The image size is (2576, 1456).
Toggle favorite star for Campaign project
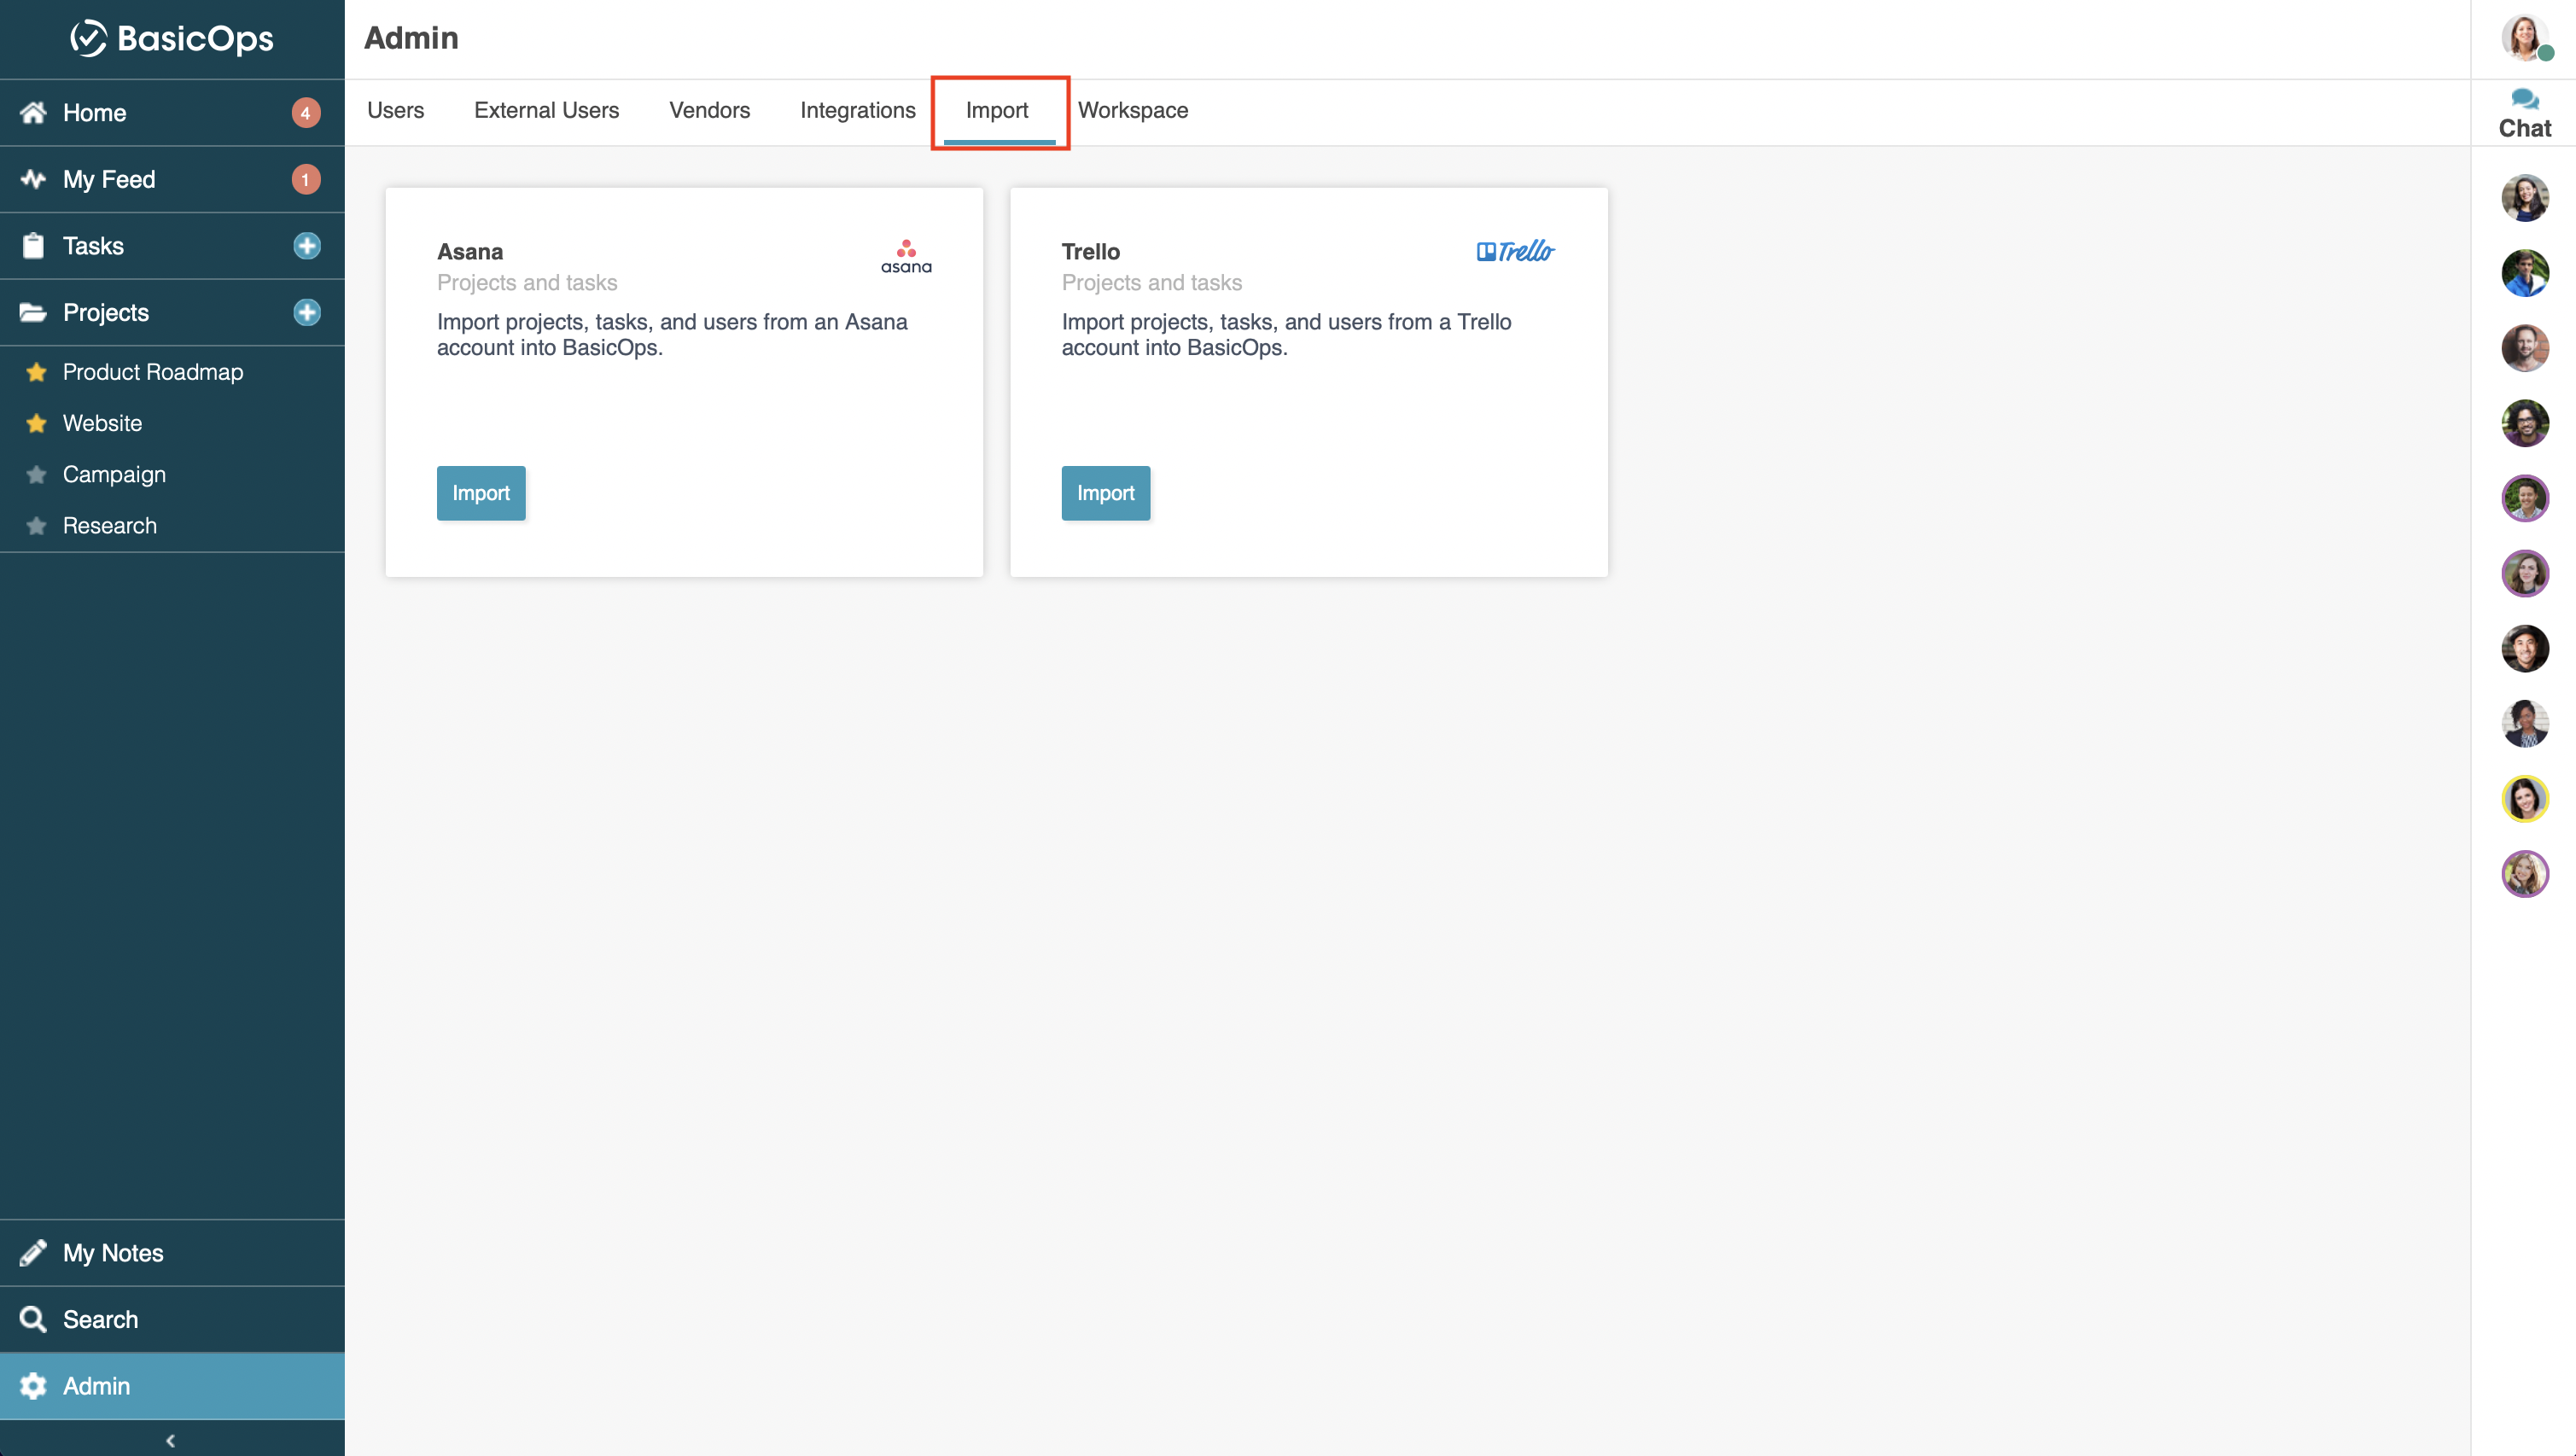[37, 474]
